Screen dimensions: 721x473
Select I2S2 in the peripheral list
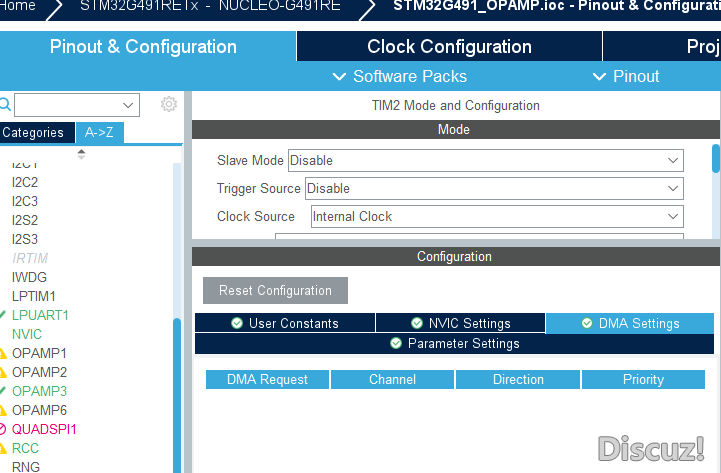pyautogui.click(x=25, y=220)
